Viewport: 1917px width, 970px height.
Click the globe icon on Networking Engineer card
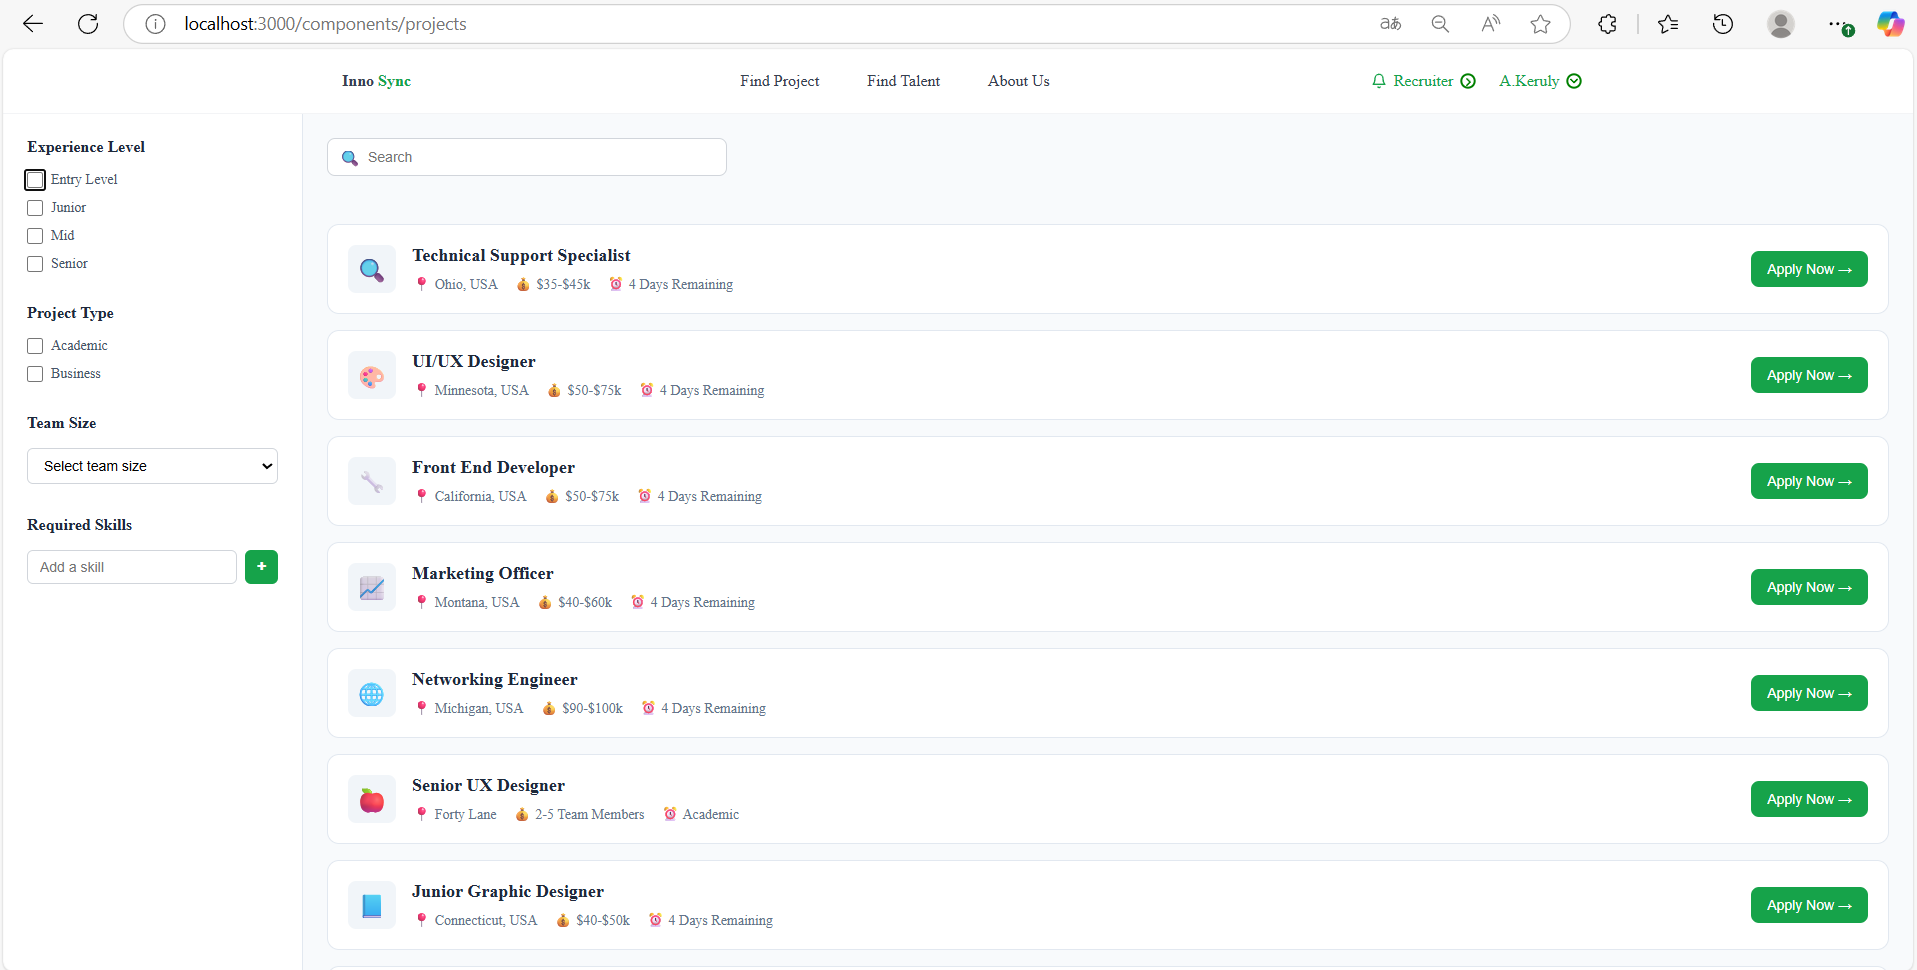click(x=371, y=693)
